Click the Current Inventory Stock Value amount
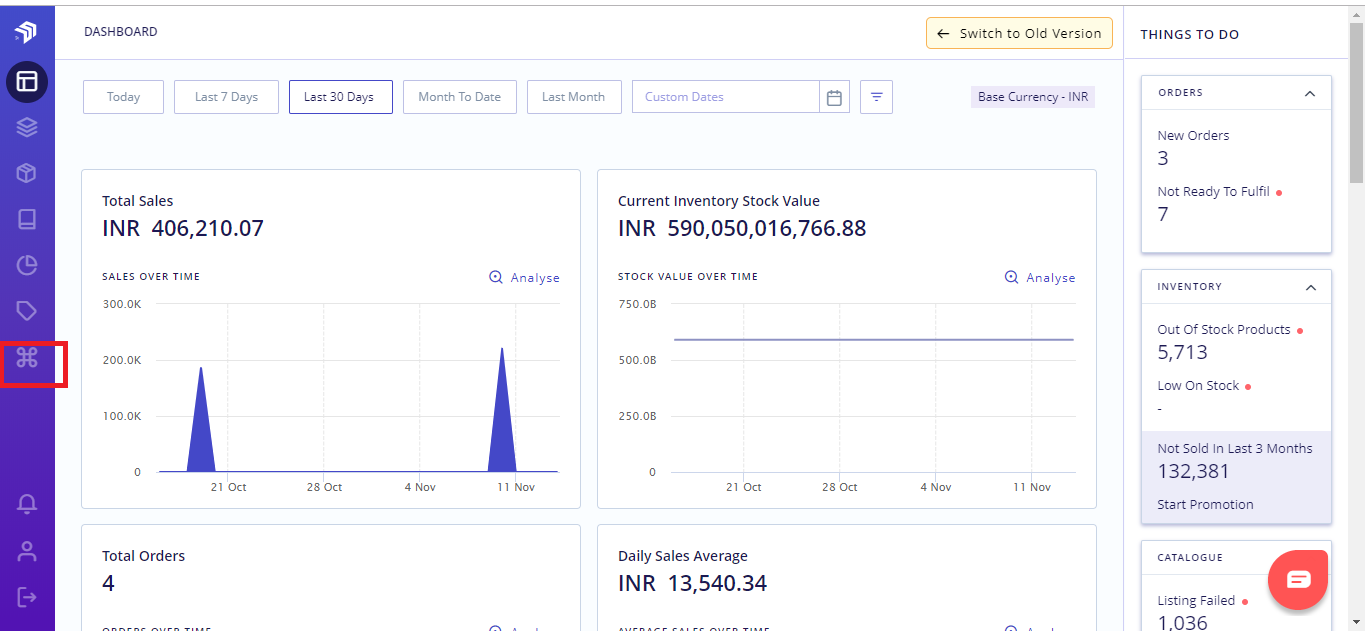1365x631 pixels. [x=742, y=228]
